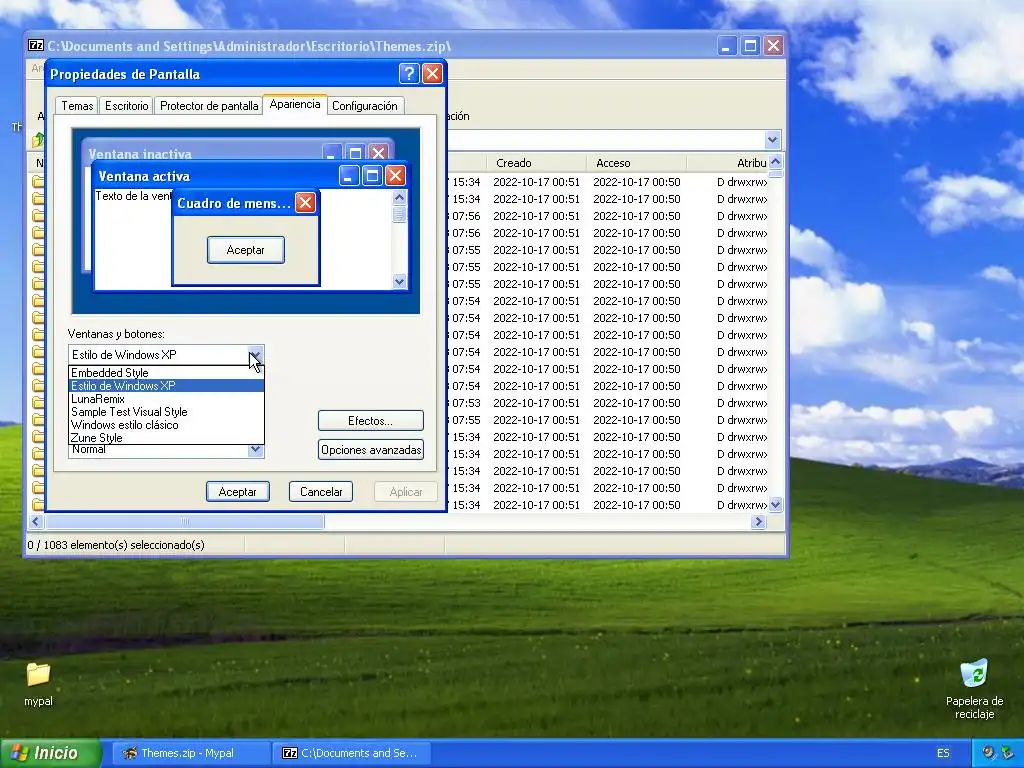Image resolution: width=1024 pixels, height=768 pixels.
Task: Click the Ventana inactiva preview title
Action: 140,154
